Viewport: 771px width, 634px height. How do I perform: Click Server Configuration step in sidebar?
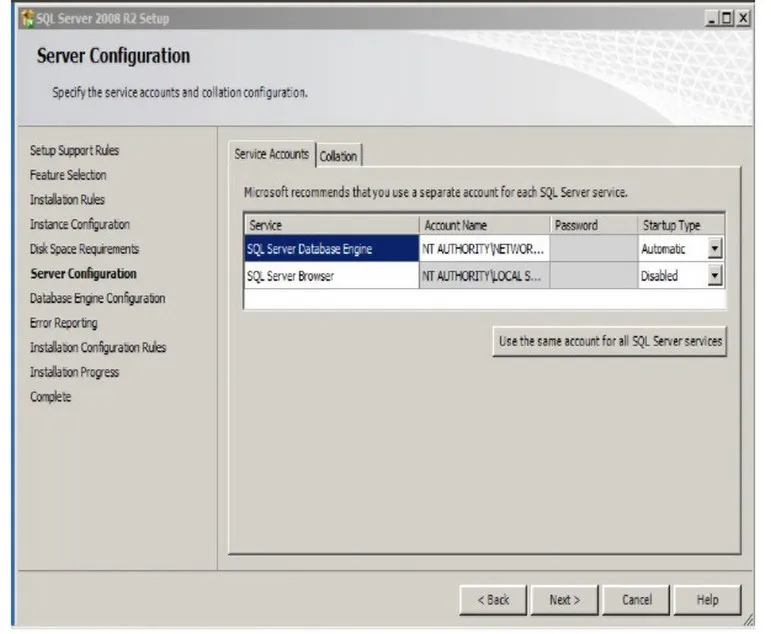(84, 273)
